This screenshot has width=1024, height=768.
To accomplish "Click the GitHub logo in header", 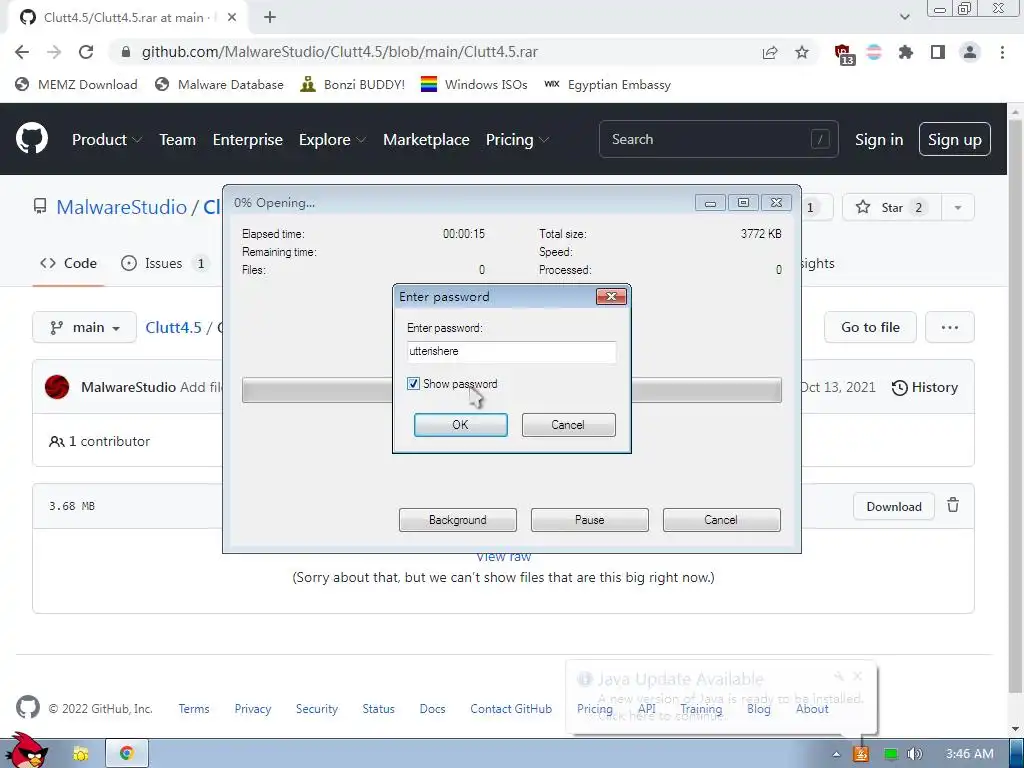I will pos(32,138).
